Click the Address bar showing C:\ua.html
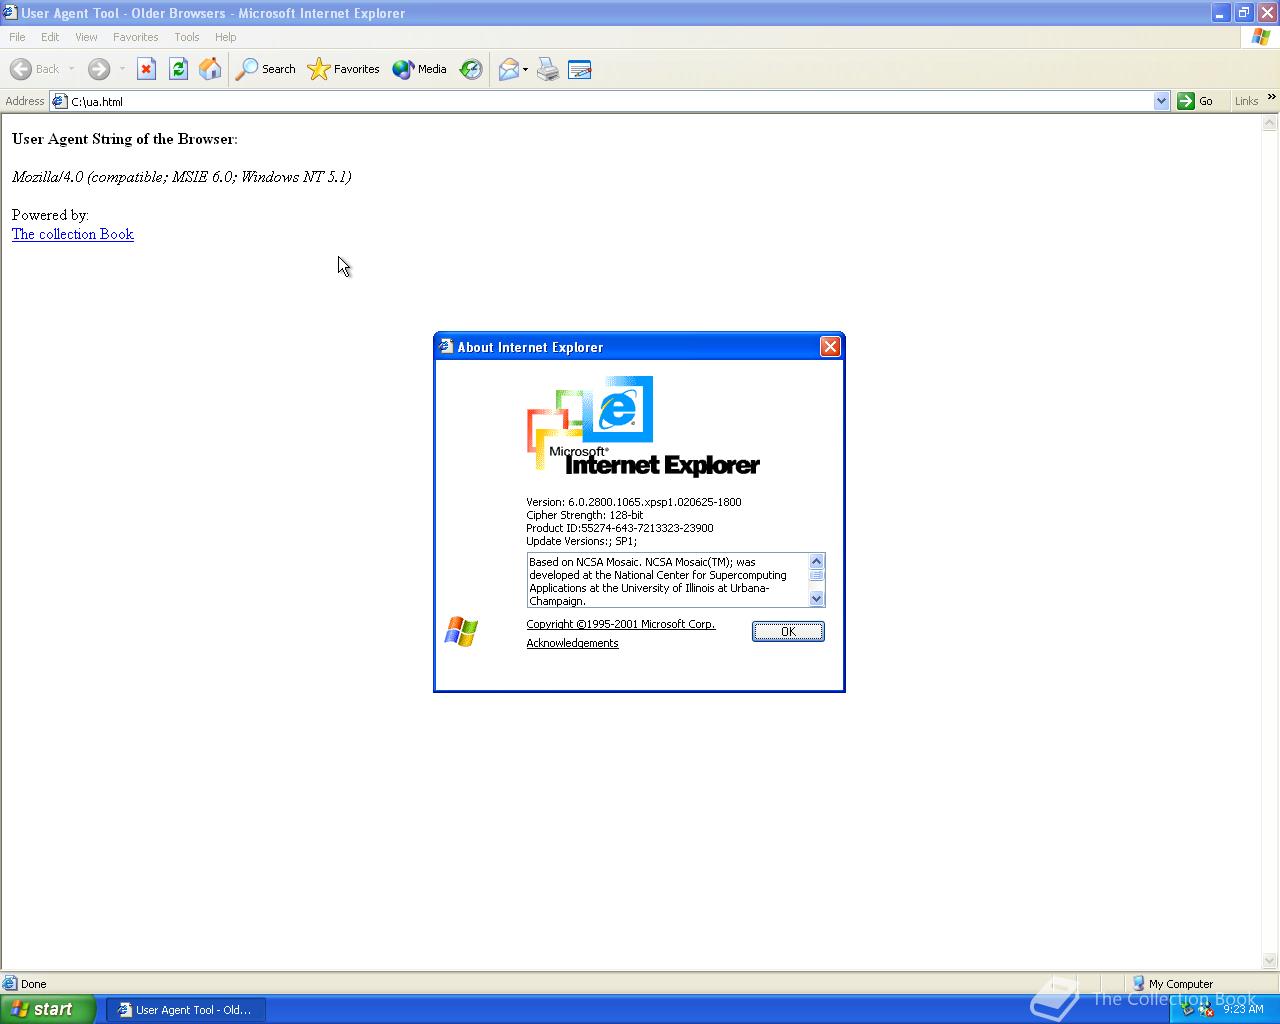 [x=610, y=101]
